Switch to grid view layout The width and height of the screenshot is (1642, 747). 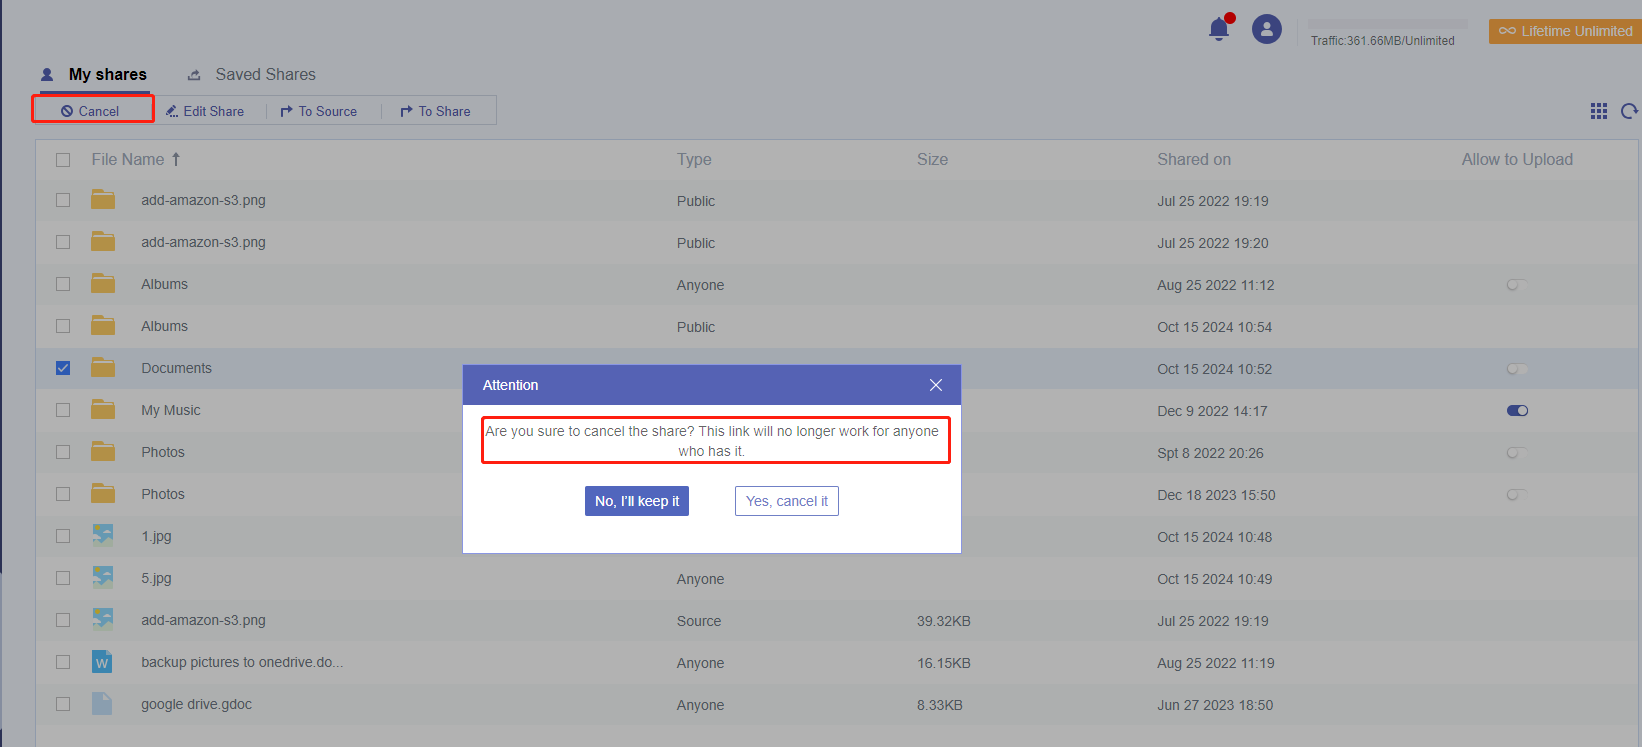1599,111
